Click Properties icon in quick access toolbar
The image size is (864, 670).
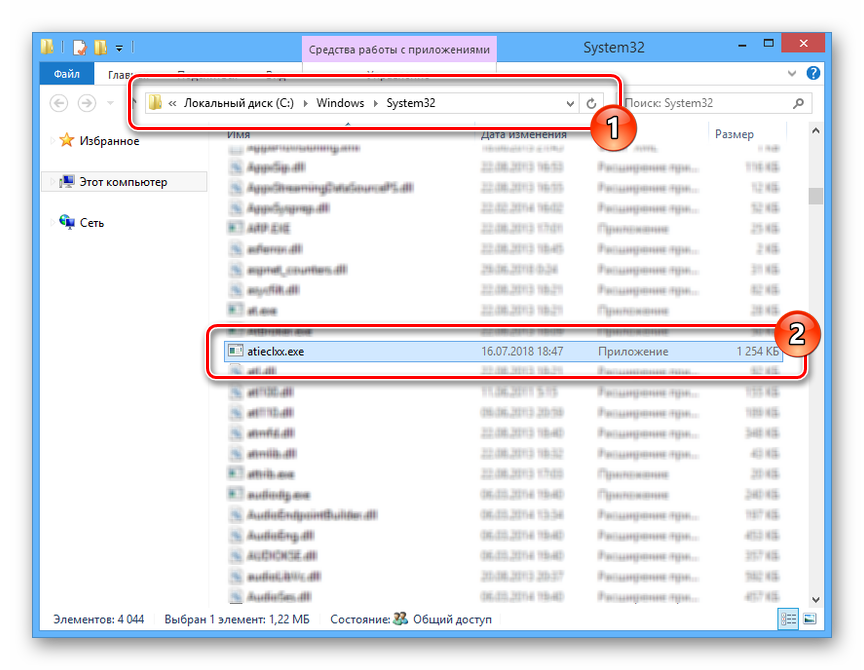[80, 47]
